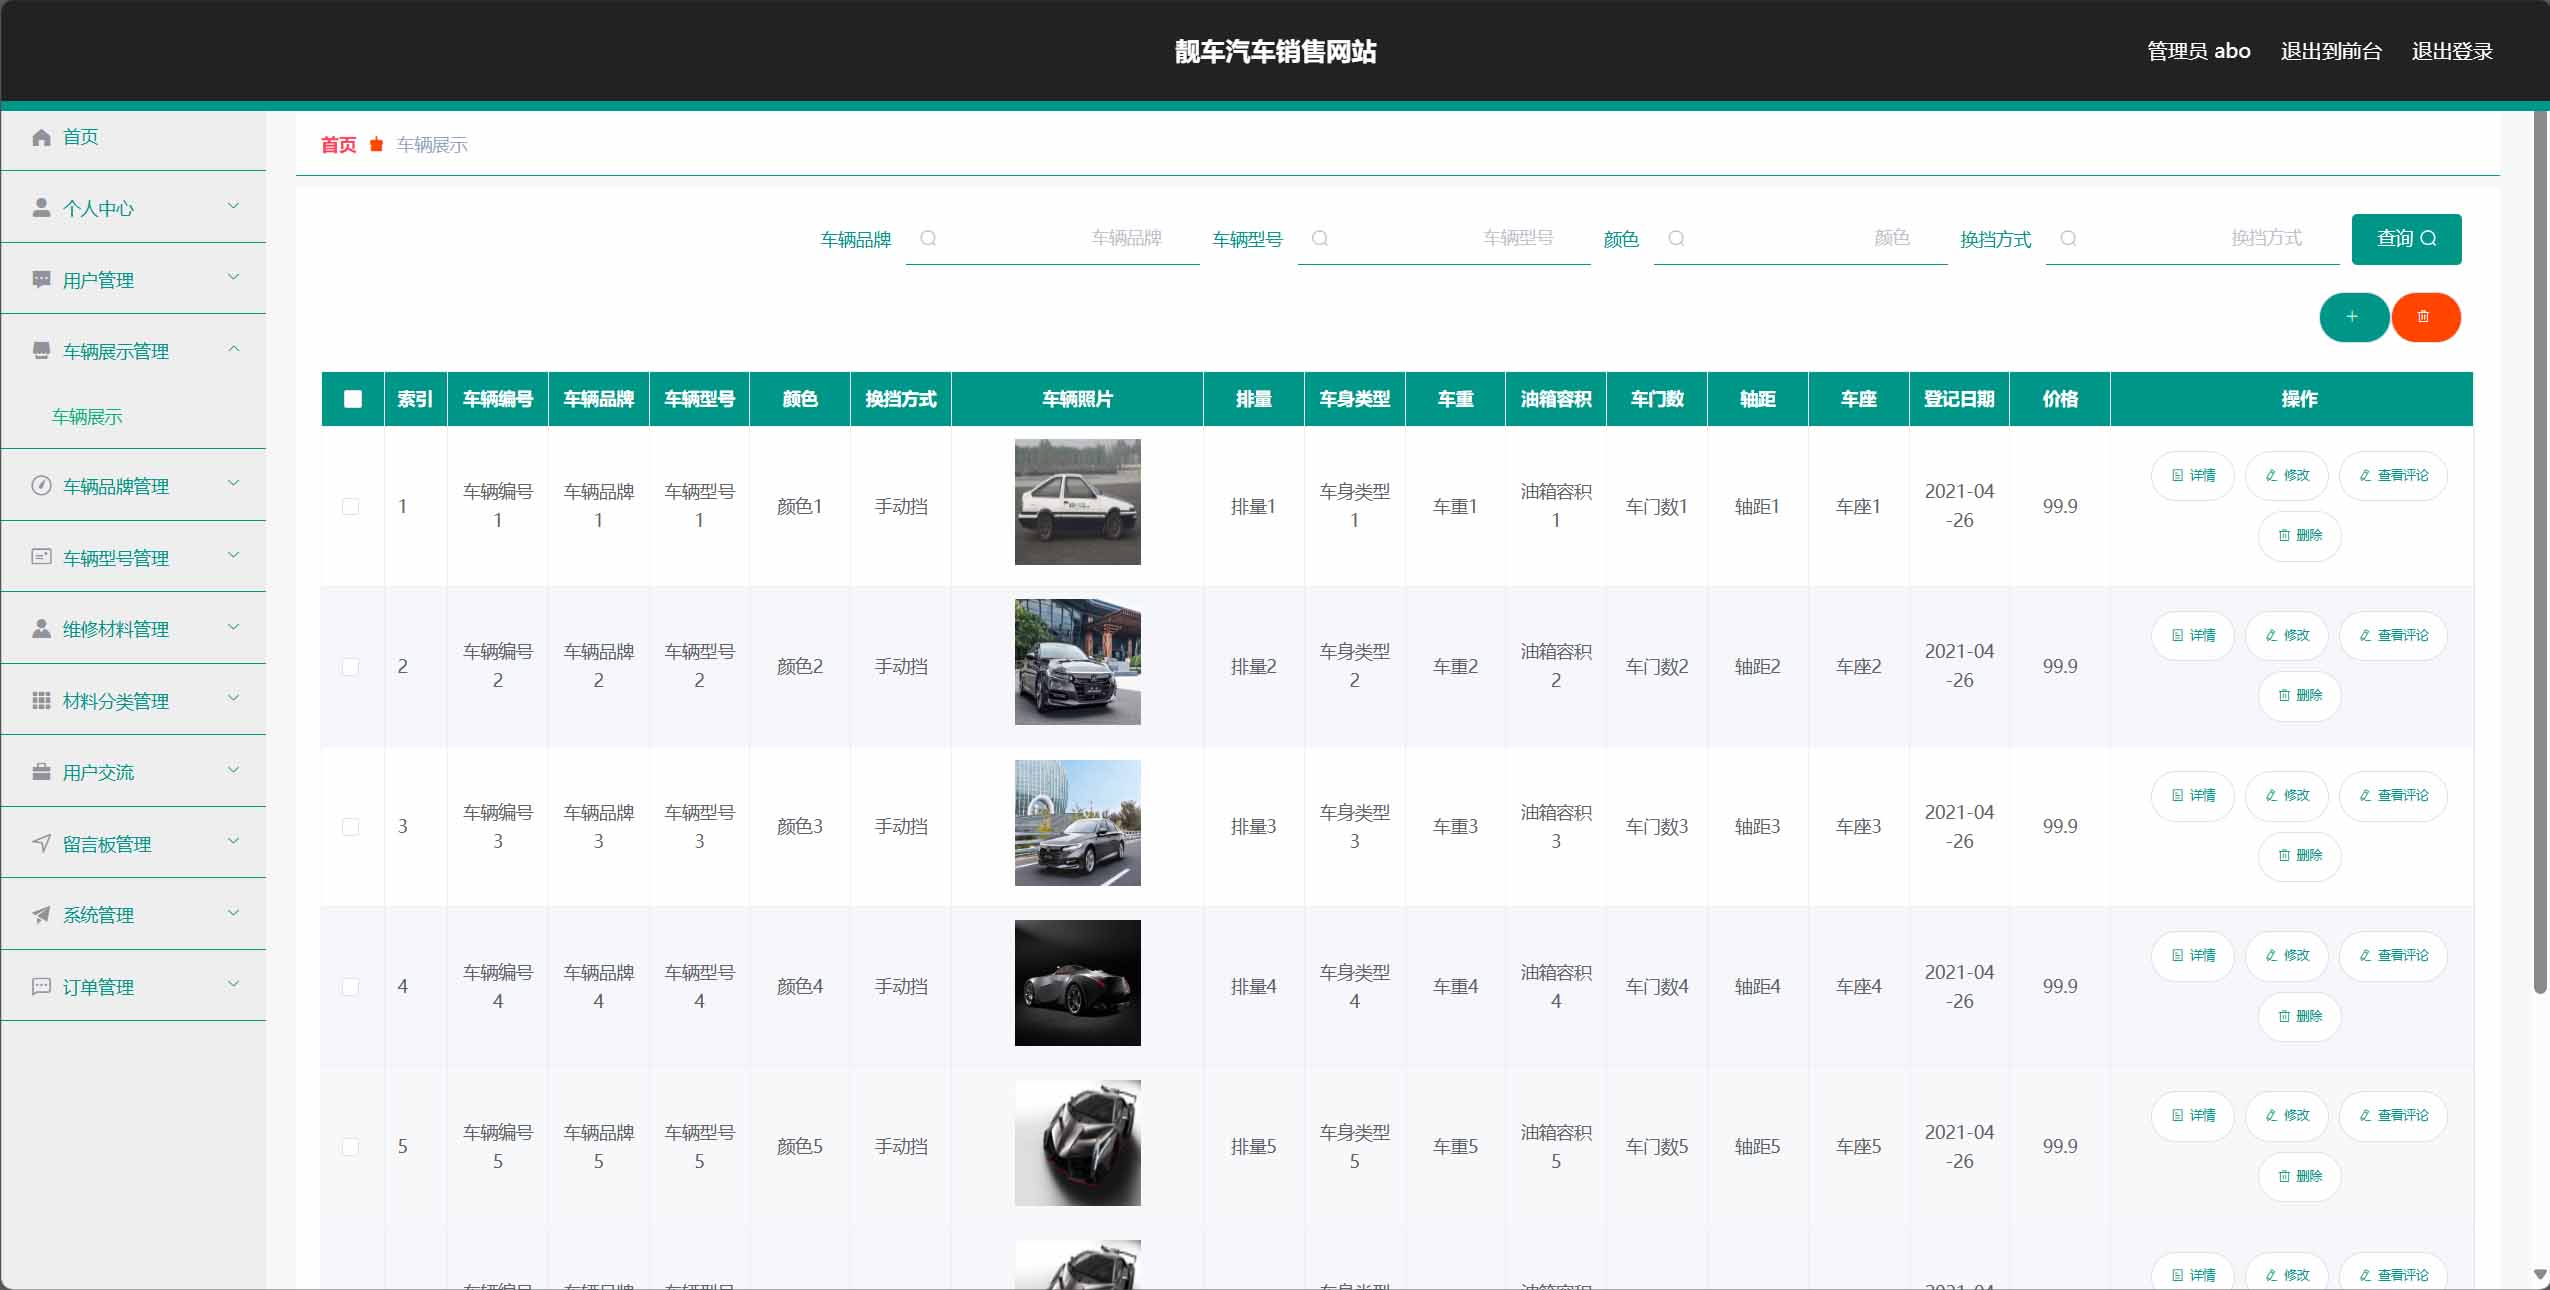2550x1290 pixels.
Task: Click the grid icon beside 材料分类管理
Action: (41, 700)
